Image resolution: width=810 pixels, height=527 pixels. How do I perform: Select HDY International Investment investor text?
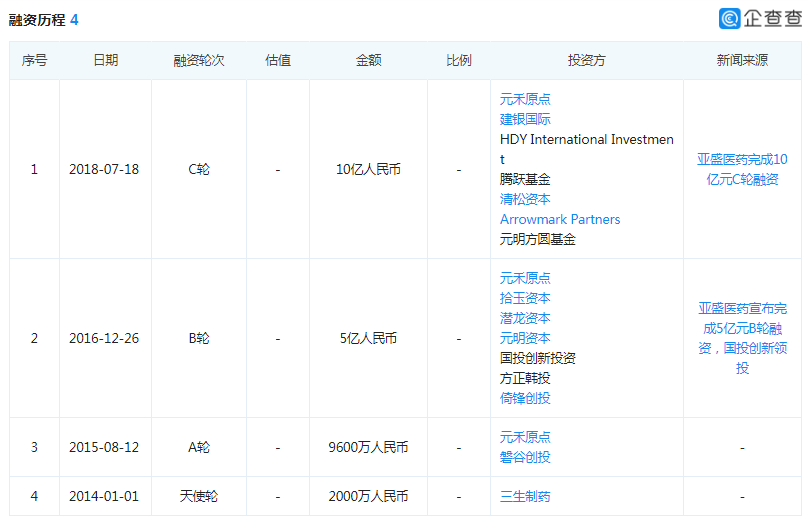point(586,149)
